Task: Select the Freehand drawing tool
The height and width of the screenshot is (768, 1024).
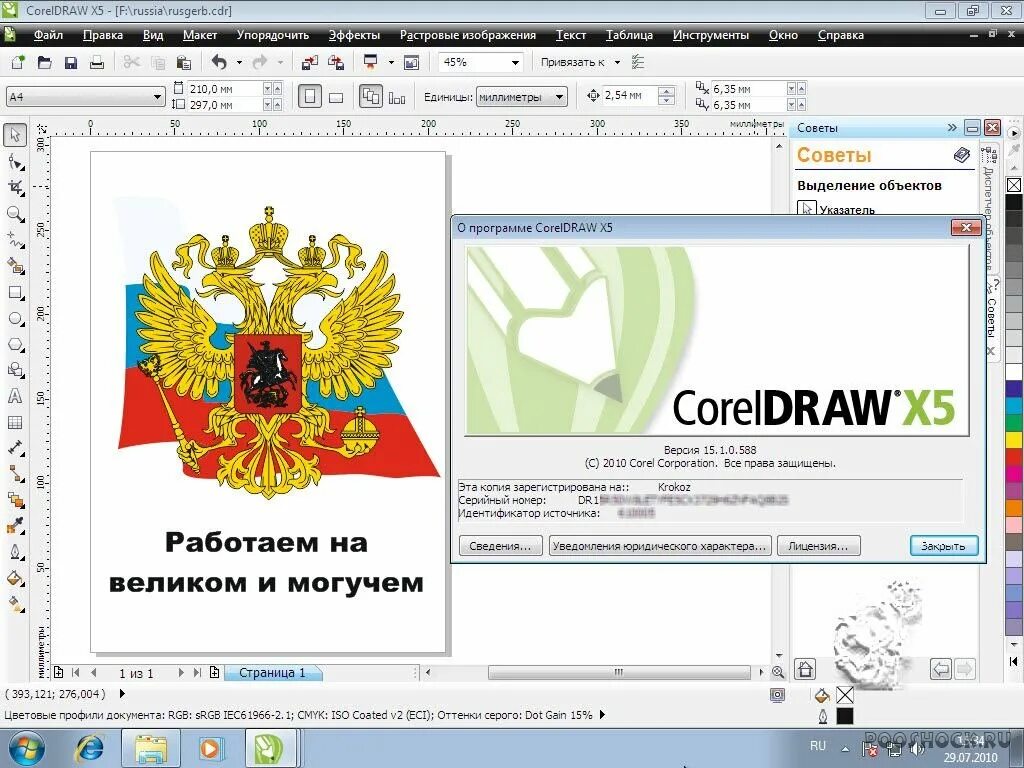Action: tap(15, 240)
